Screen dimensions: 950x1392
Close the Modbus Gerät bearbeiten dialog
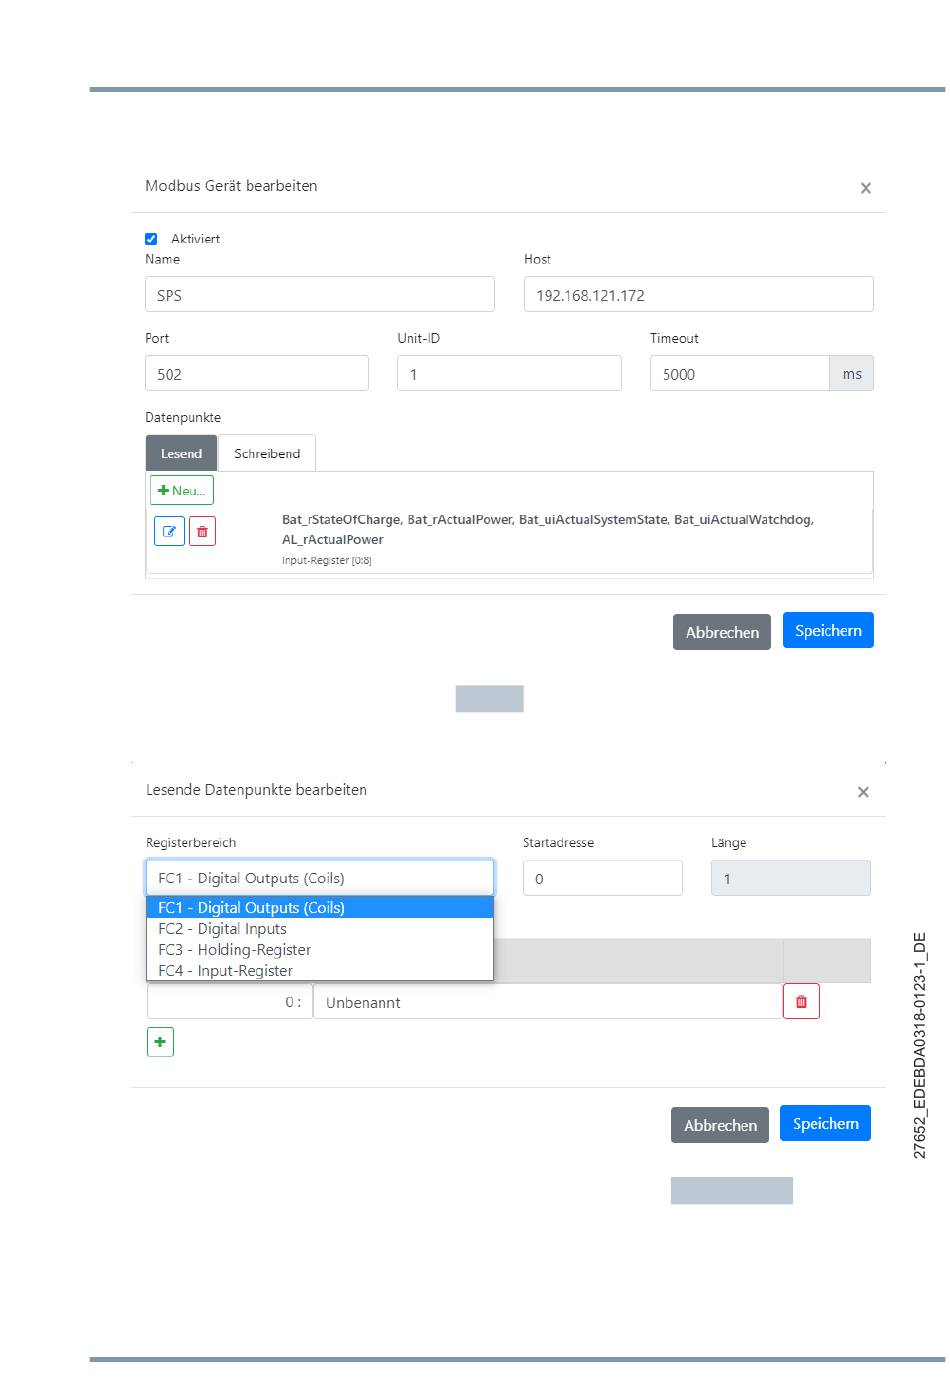click(866, 188)
